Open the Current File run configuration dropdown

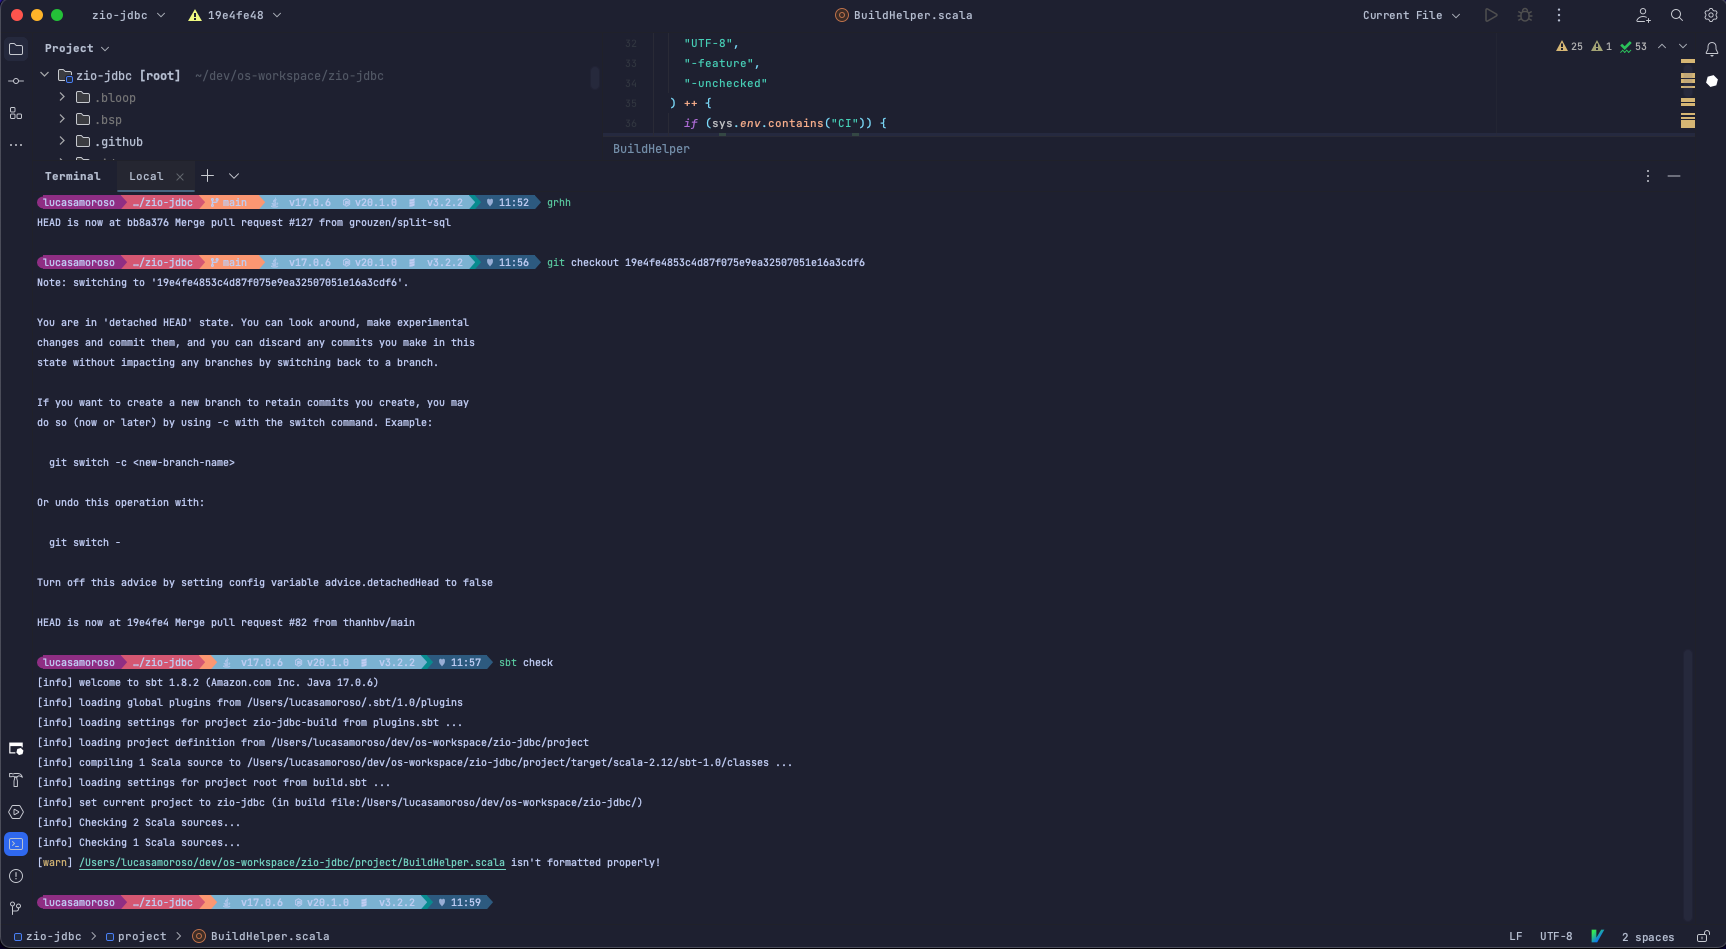(1411, 15)
